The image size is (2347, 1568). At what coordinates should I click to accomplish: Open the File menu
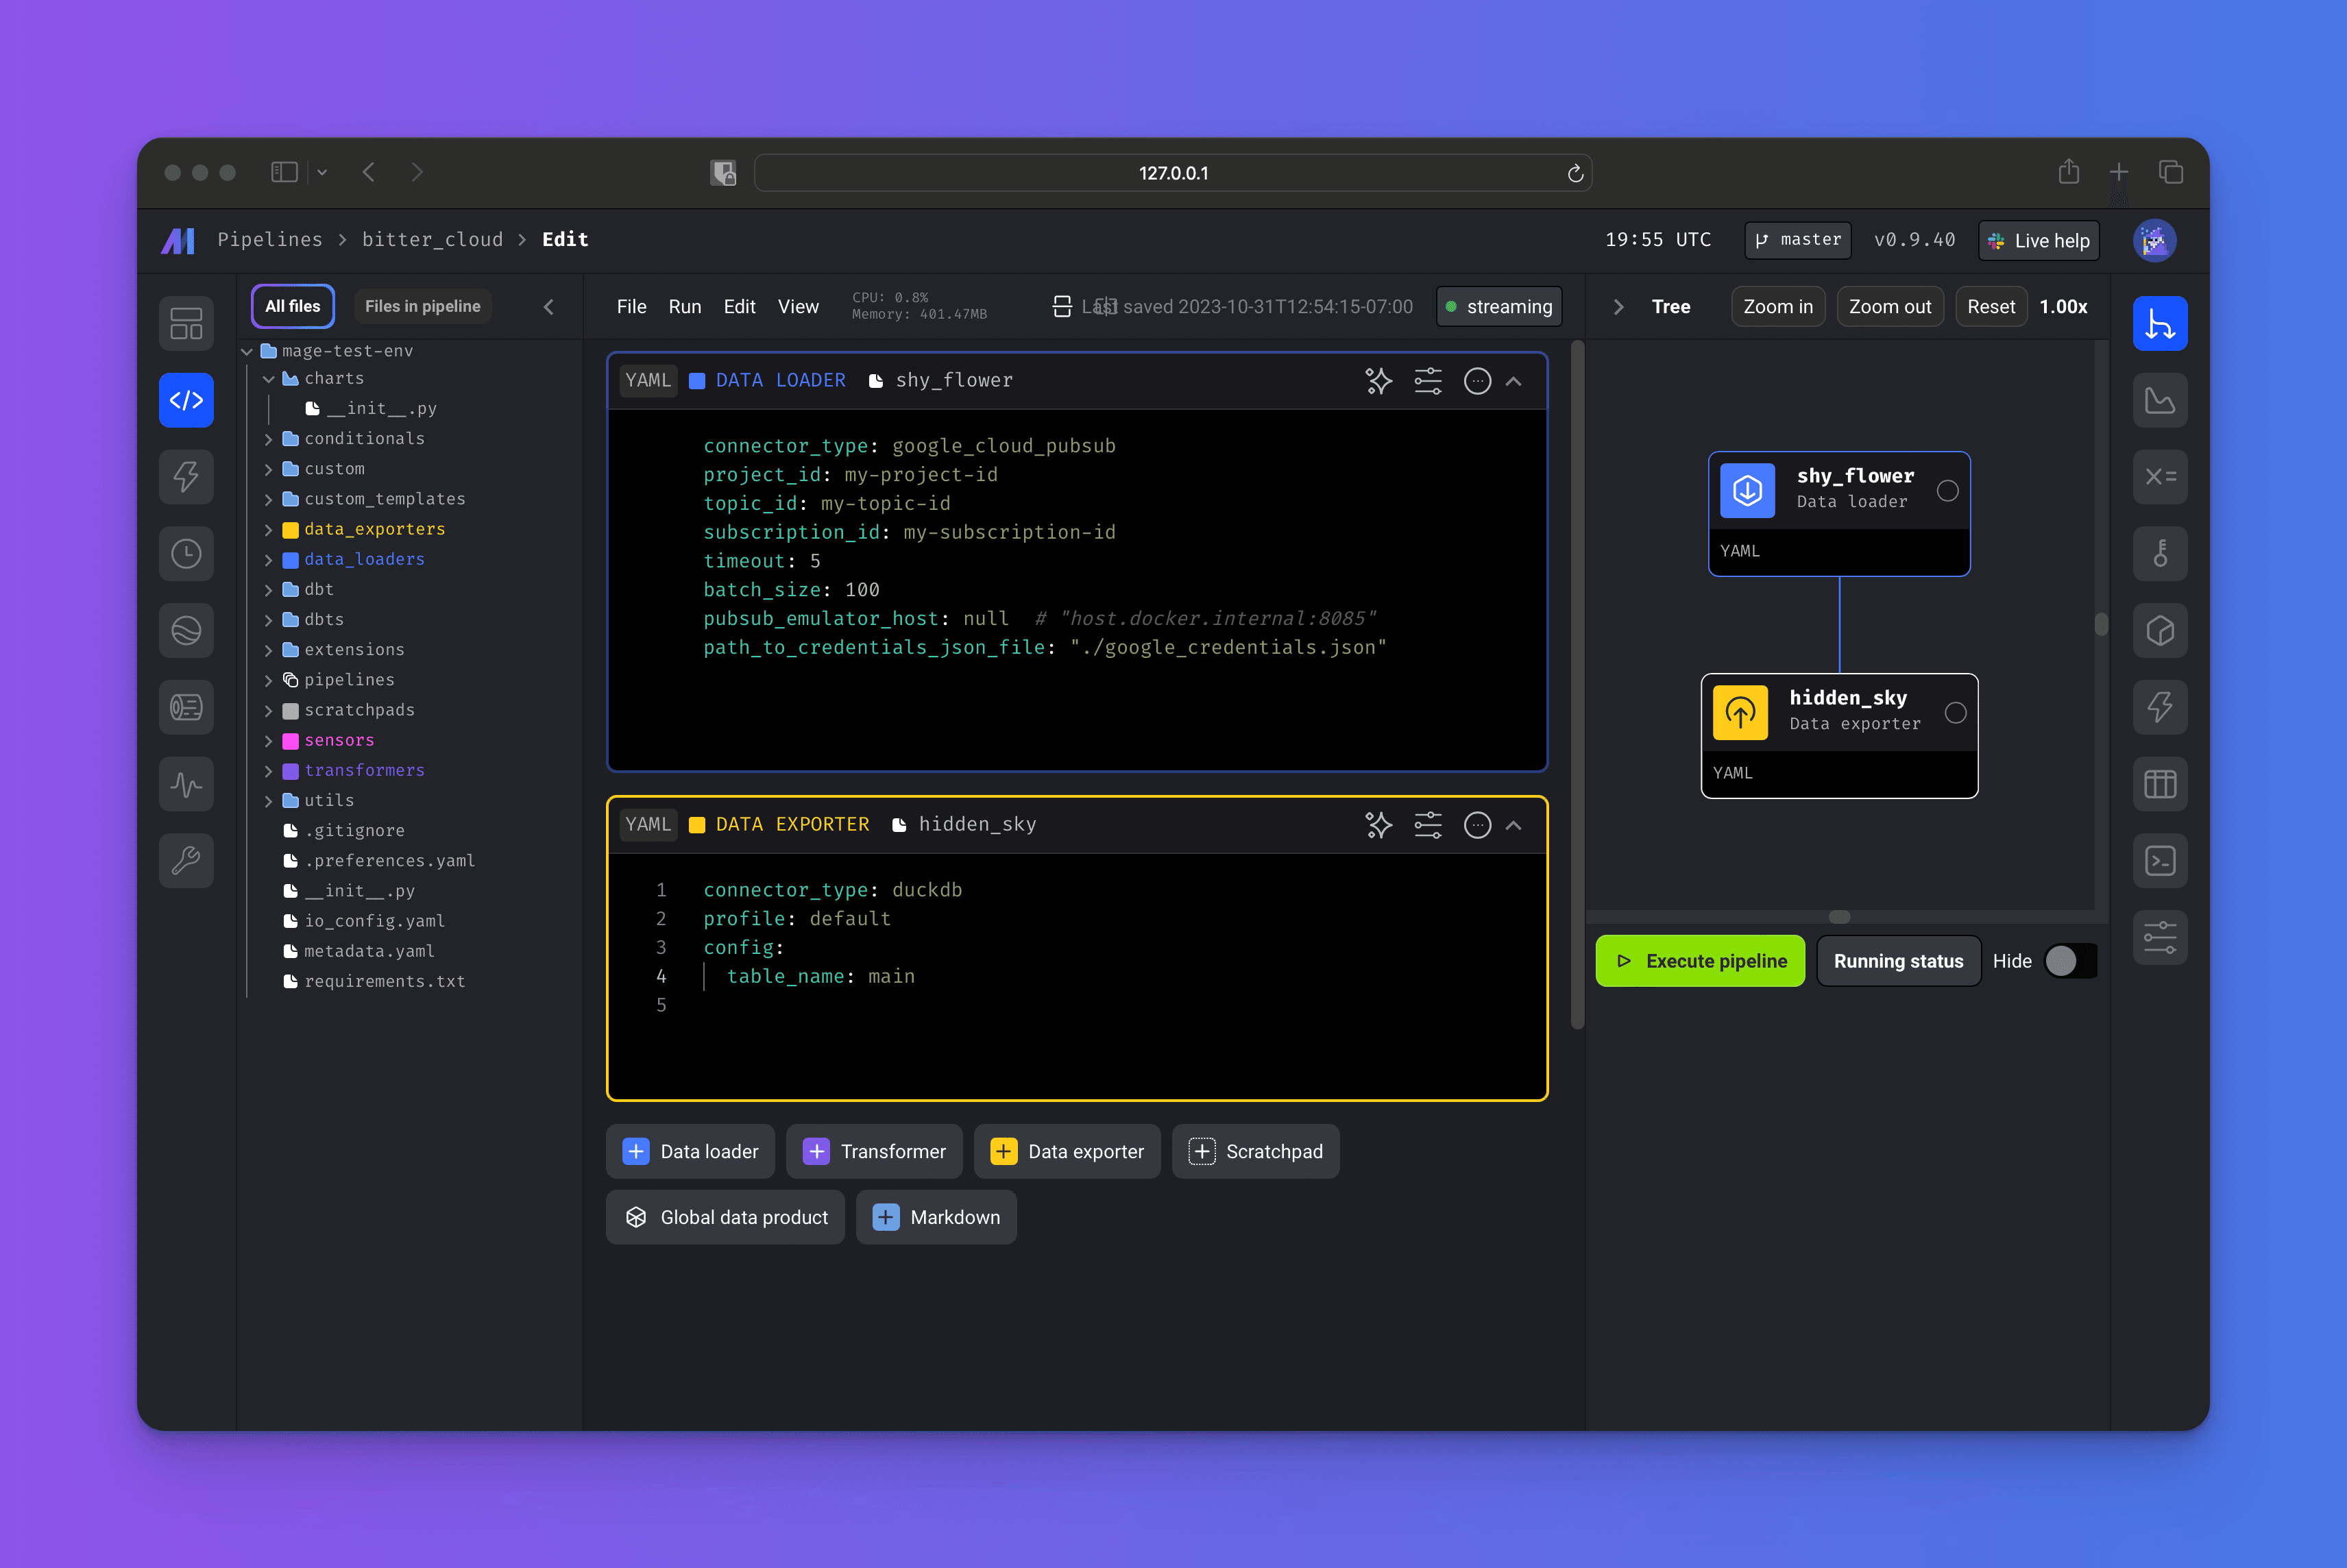[631, 307]
